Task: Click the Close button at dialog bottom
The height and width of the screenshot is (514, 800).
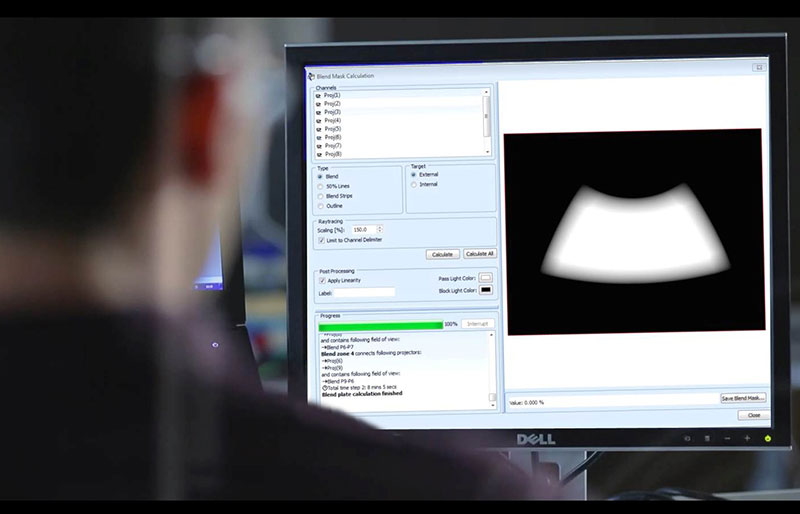Action: pyautogui.click(x=754, y=415)
